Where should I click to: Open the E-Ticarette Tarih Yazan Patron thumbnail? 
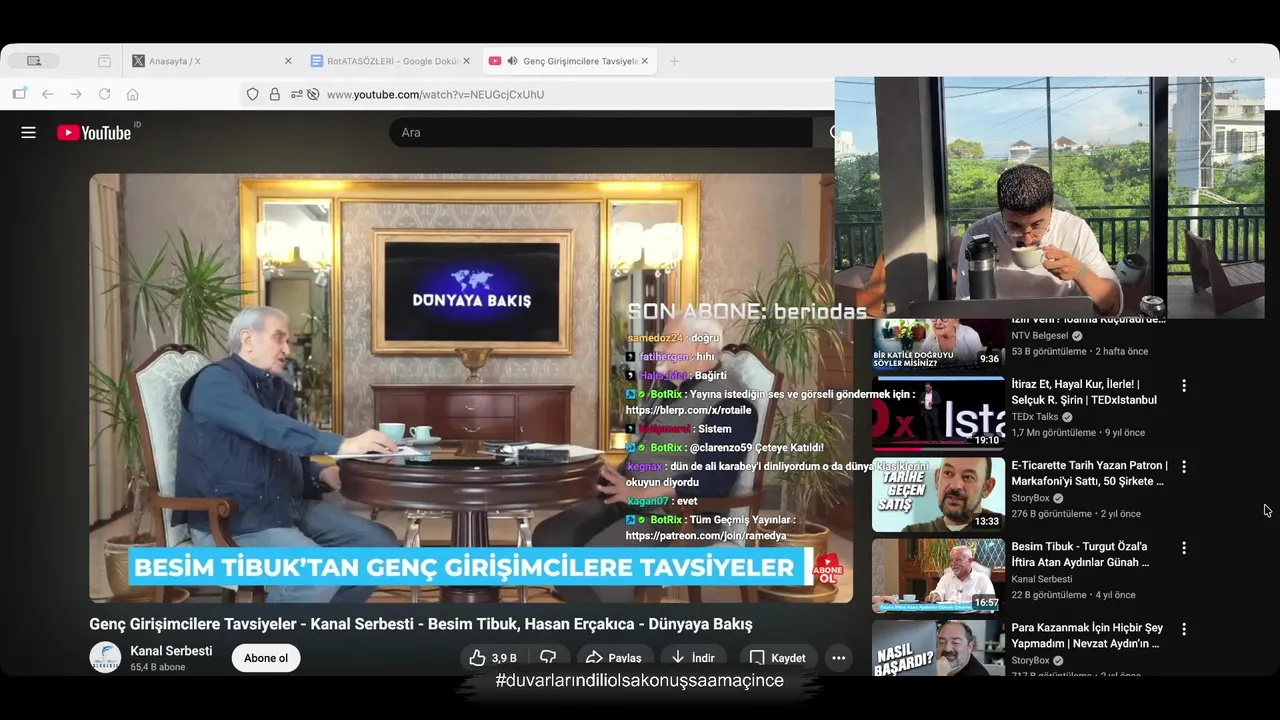point(938,494)
